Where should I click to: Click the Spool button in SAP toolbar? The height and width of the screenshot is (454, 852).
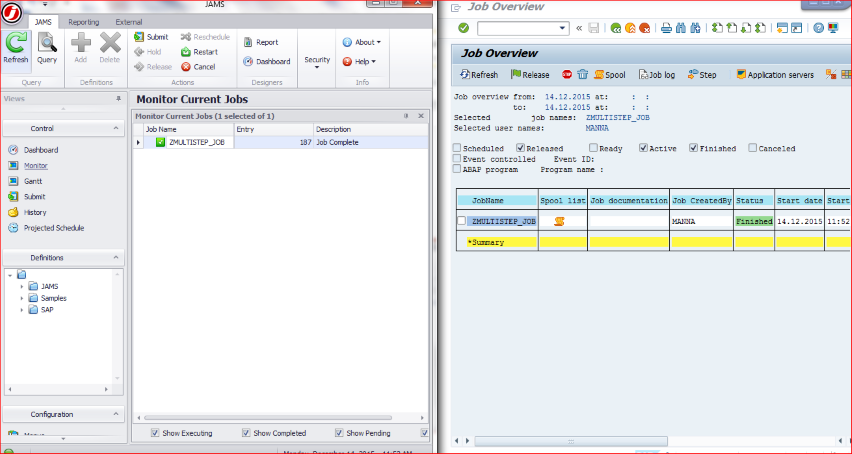pos(610,74)
